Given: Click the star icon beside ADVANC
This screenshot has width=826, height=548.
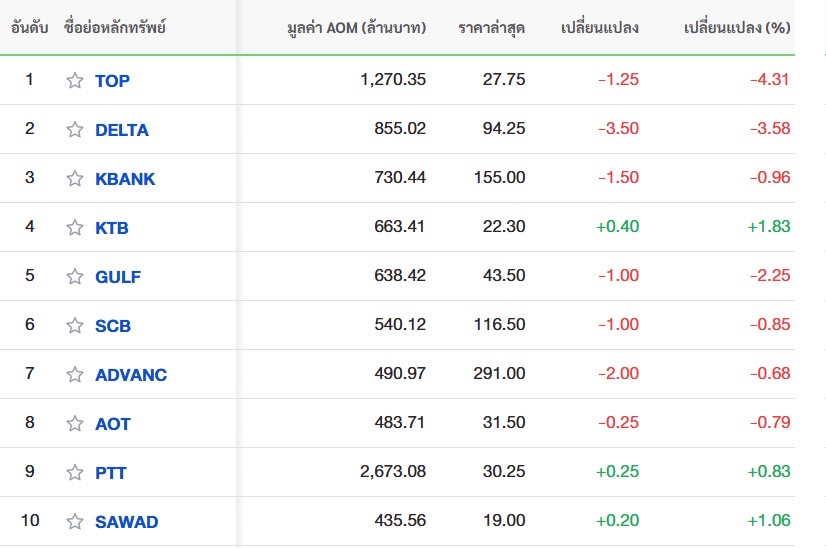Looking at the screenshot, I should pyautogui.click(x=75, y=375).
